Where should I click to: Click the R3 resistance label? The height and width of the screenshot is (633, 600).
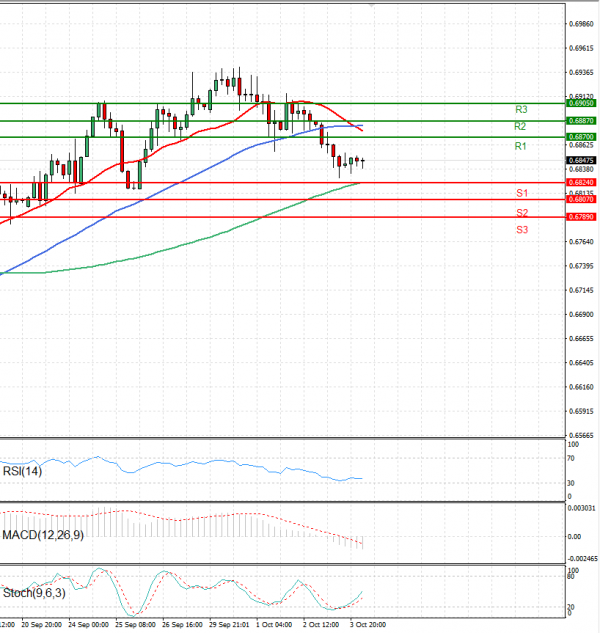(521, 109)
